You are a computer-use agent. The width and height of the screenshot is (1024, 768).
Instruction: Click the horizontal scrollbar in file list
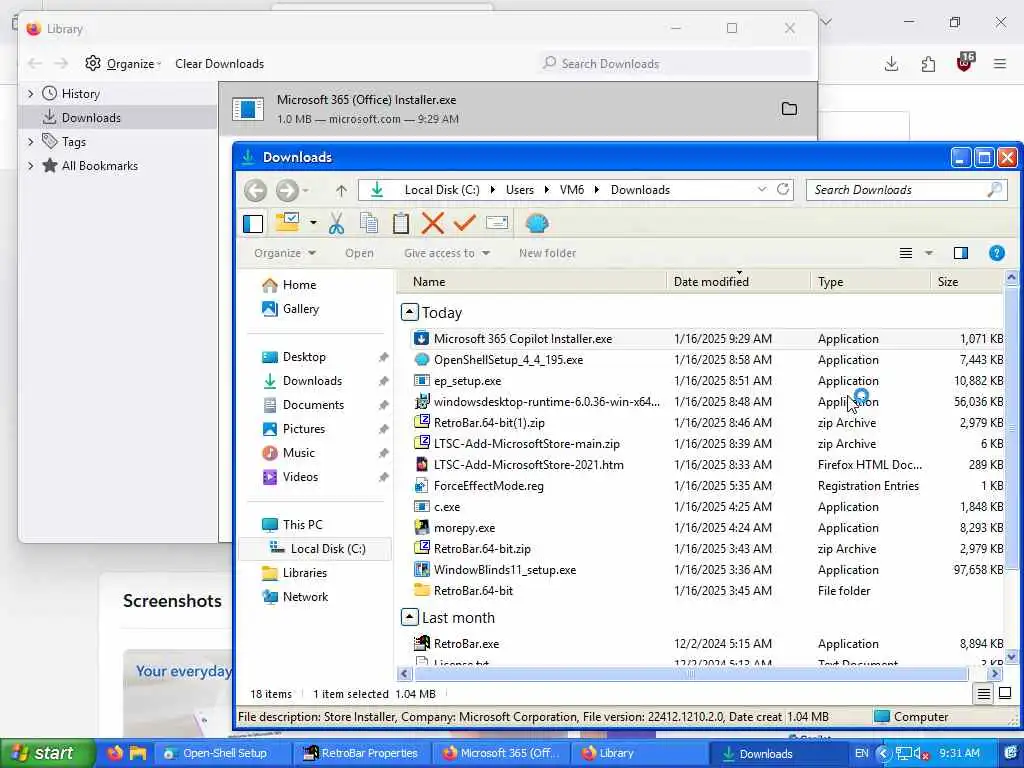click(x=690, y=673)
